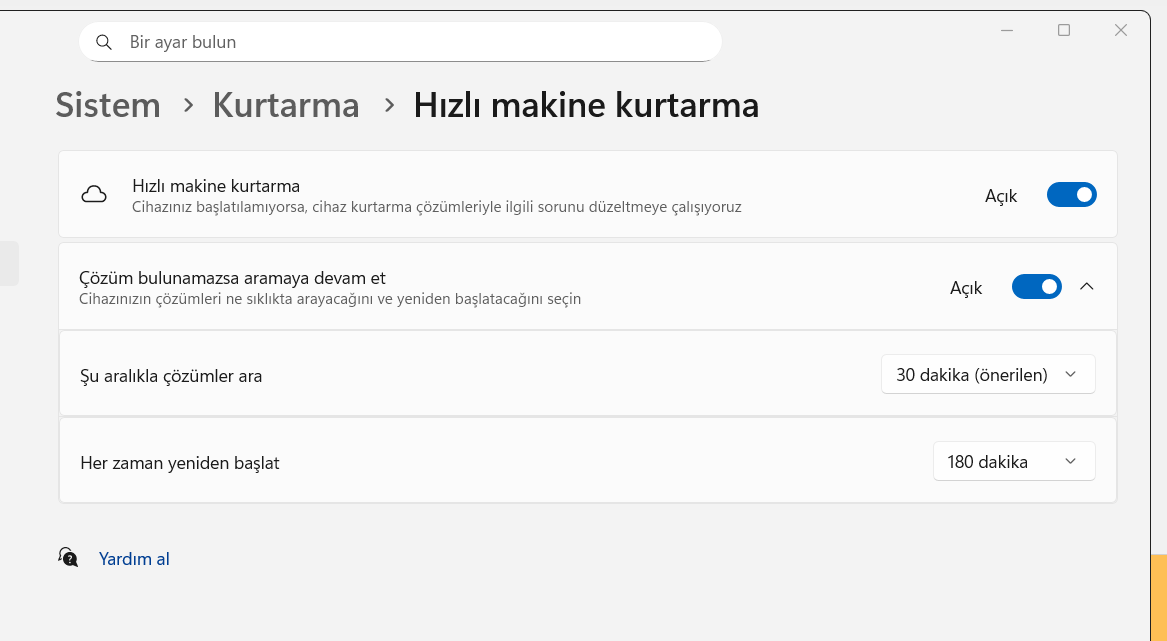Click the magnifier icon in the search box
1167x641 pixels.
(103, 42)
